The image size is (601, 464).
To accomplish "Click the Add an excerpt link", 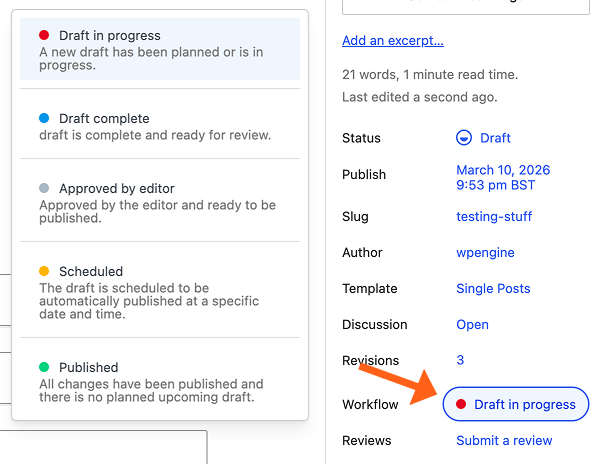I will pos(393,40).
